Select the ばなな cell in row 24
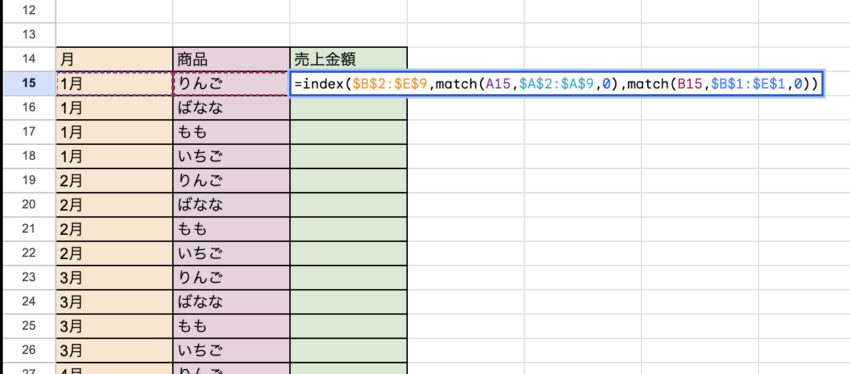This screenshot has height=374, width=850. [231, 302]
